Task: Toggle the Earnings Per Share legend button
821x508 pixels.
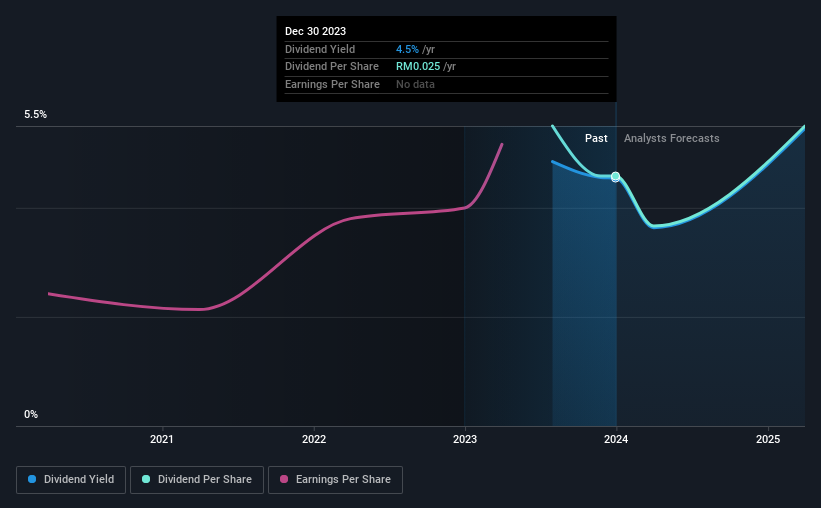Action: click(335, 480)
